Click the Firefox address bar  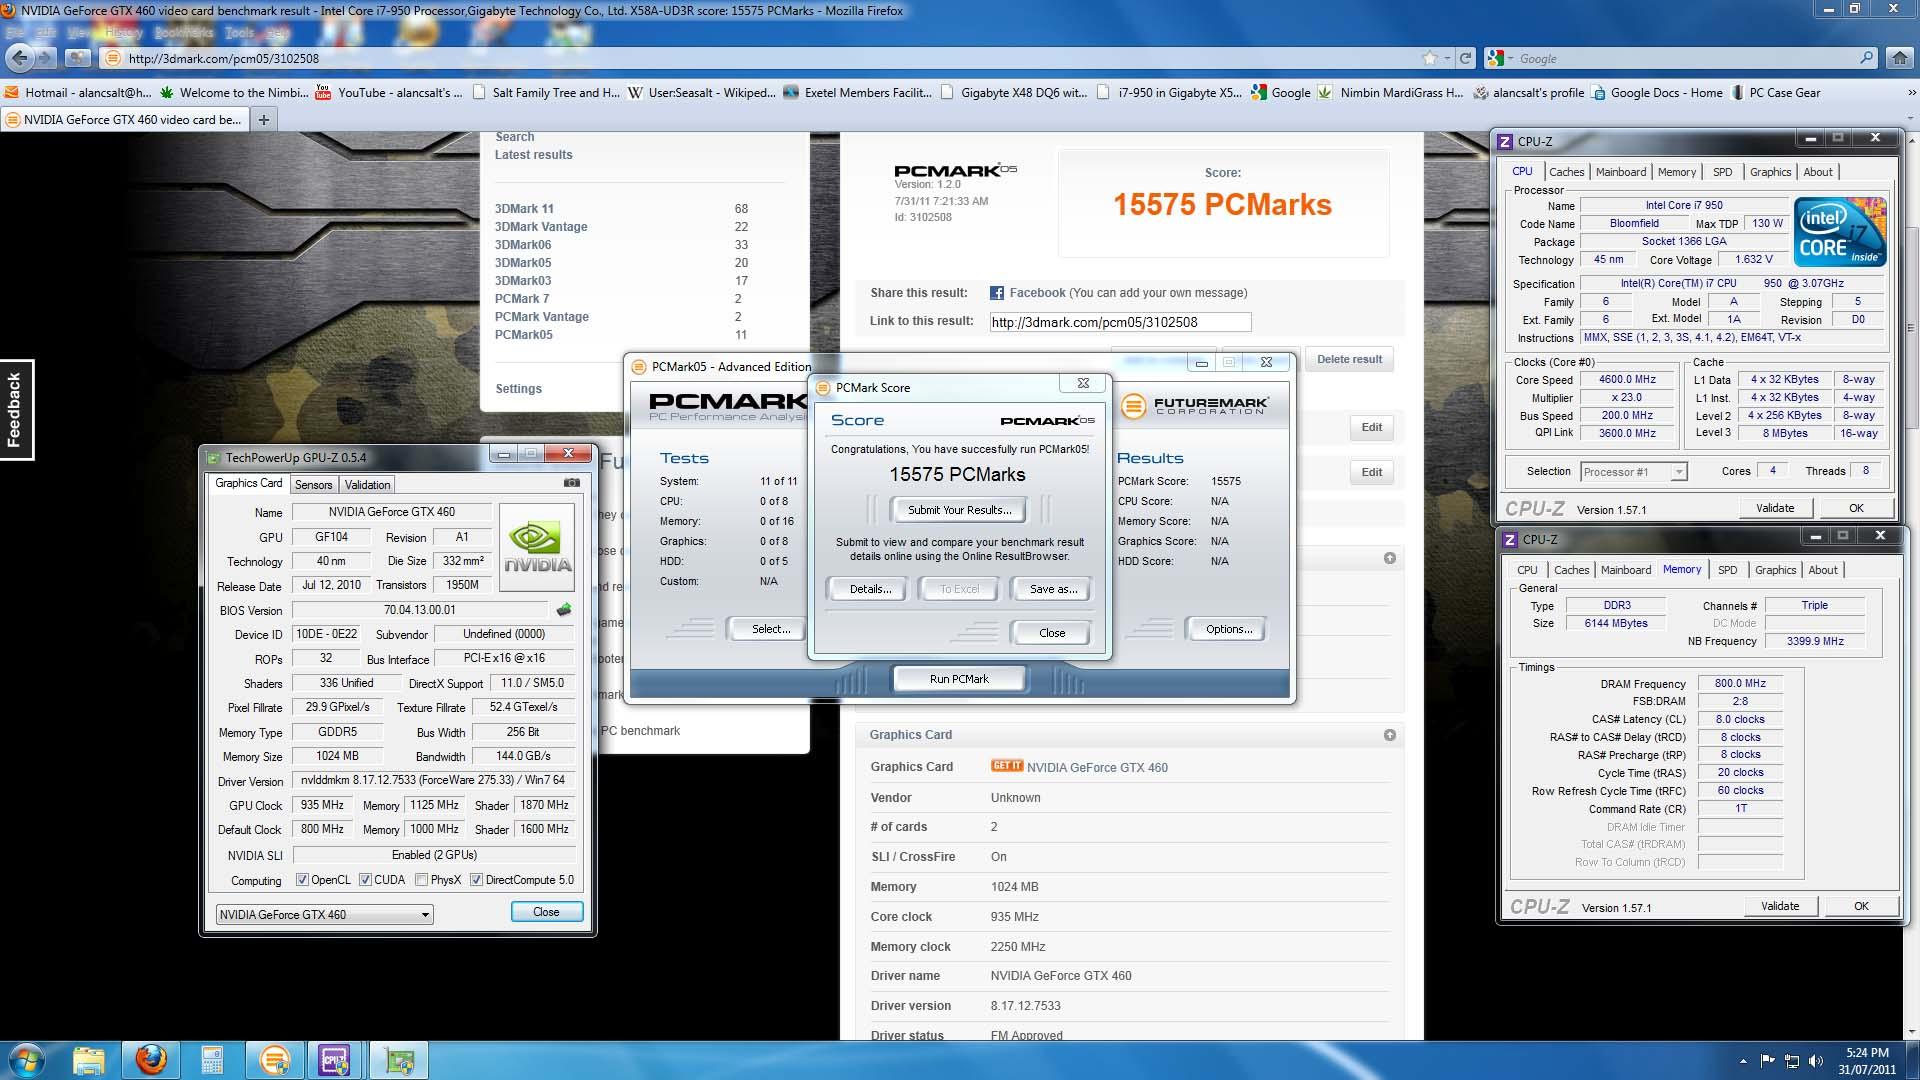[x=760, y=58]
